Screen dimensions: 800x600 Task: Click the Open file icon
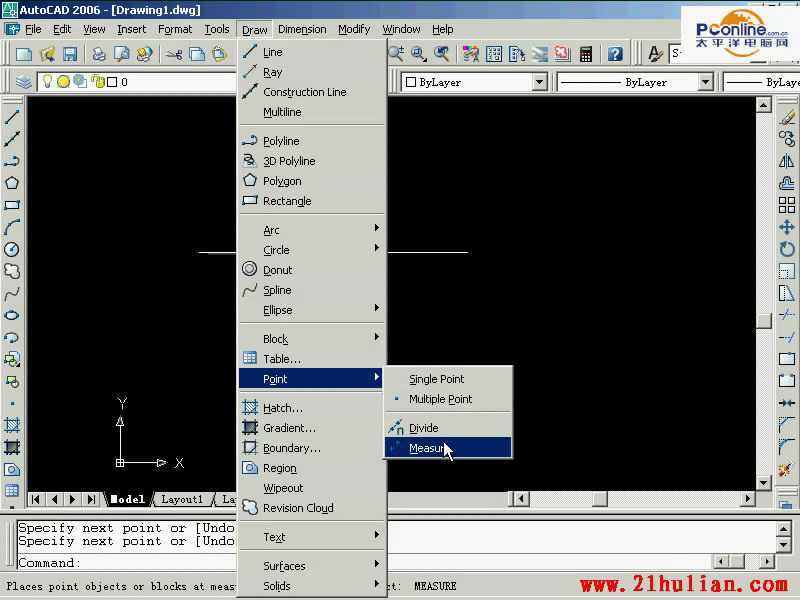(47, 54)
